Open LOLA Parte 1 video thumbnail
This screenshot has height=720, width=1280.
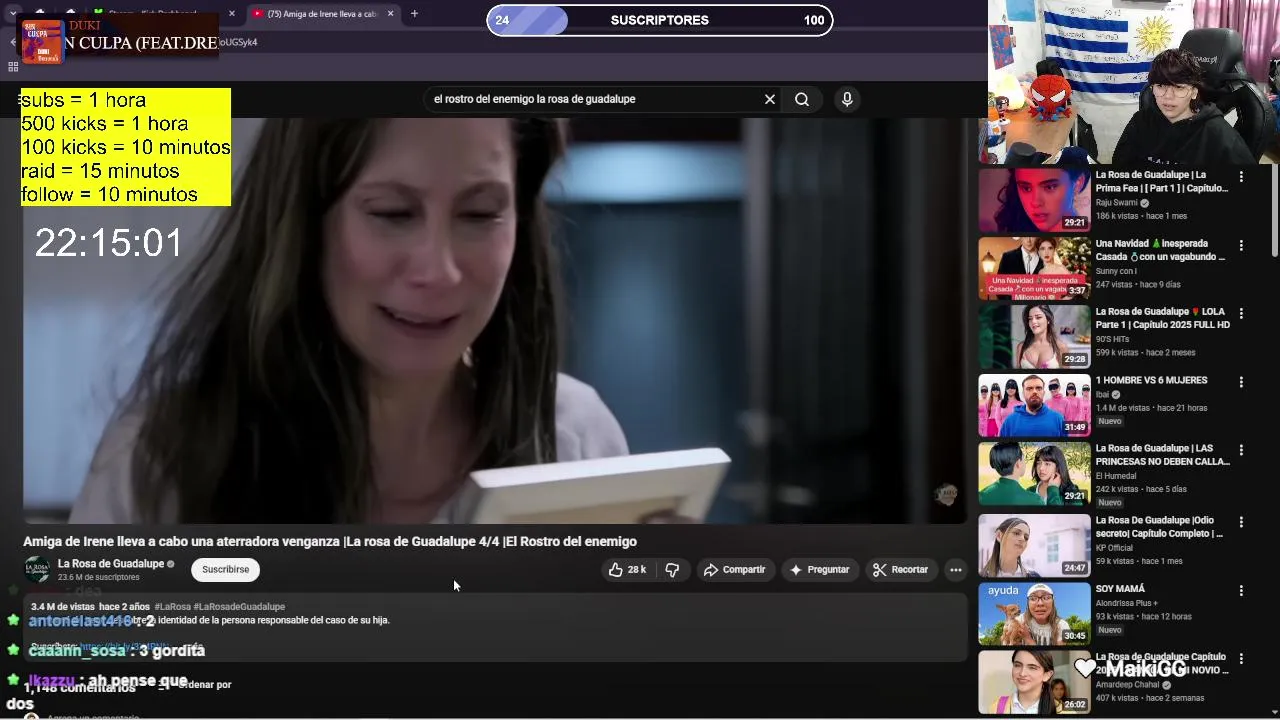point(1034,337)
